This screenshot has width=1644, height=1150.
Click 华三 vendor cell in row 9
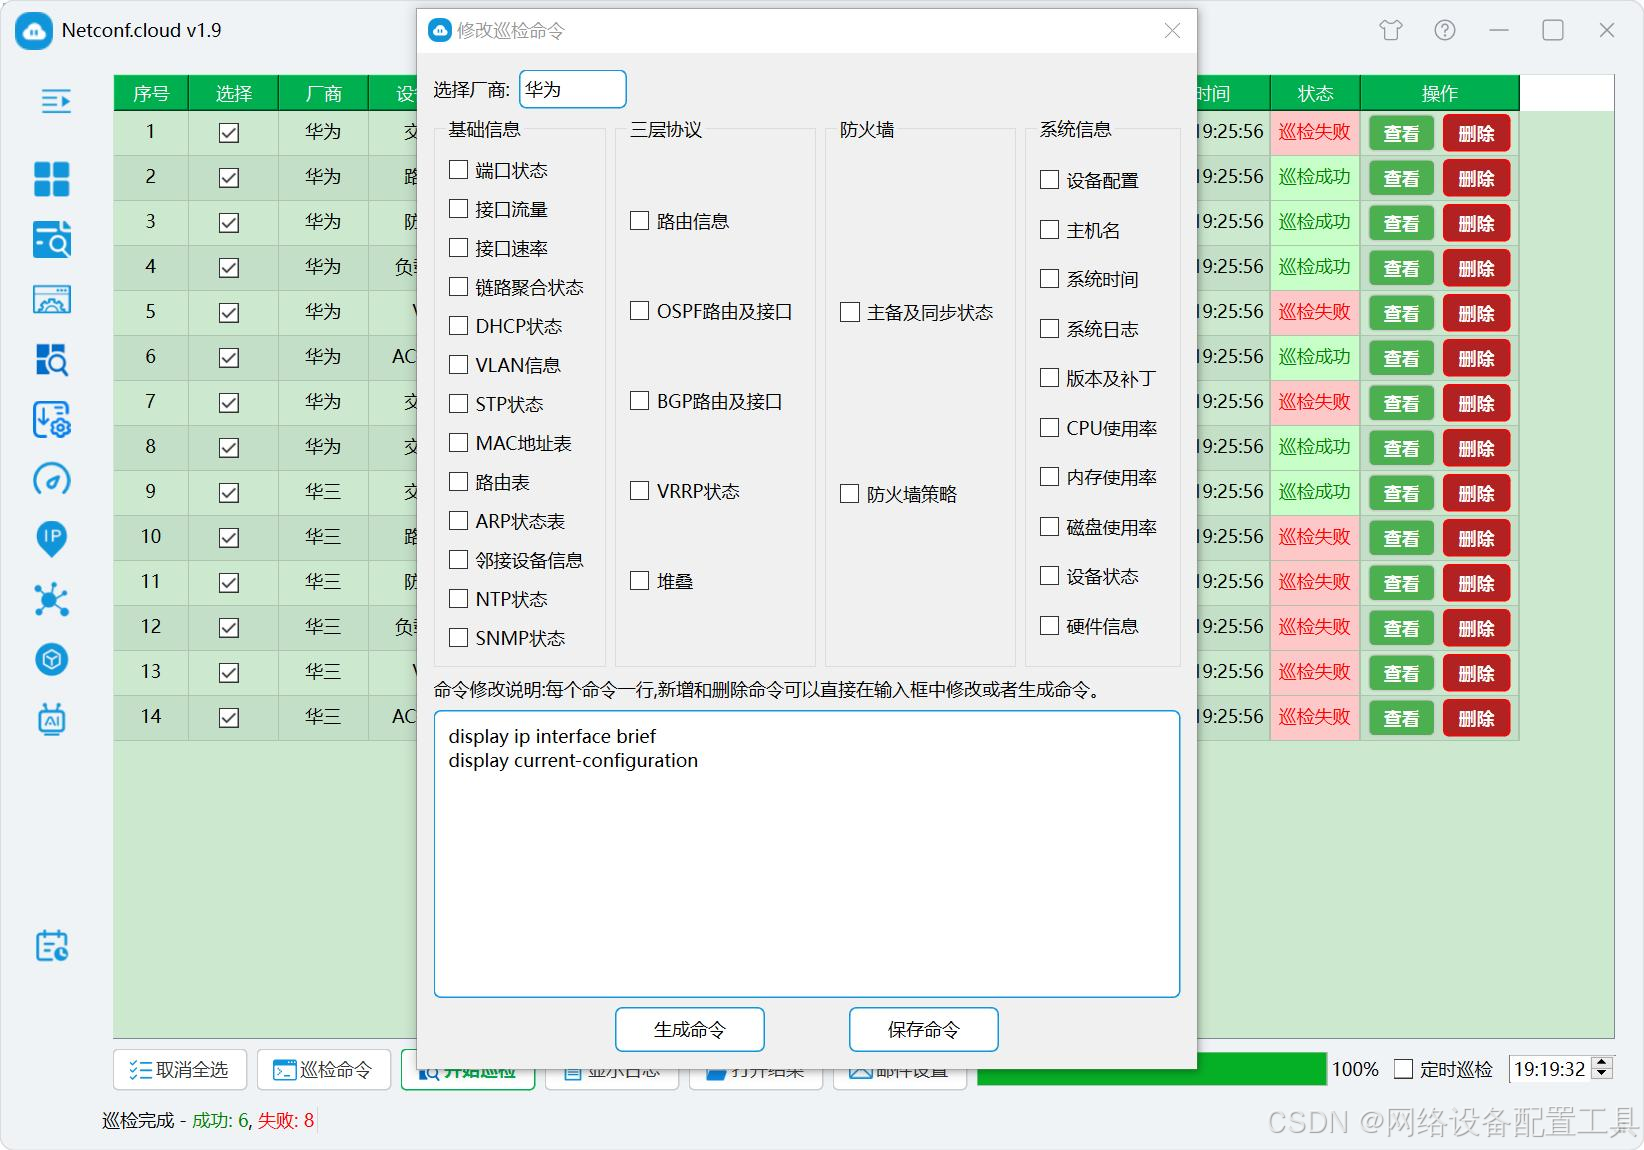click(x=323, y=491)
